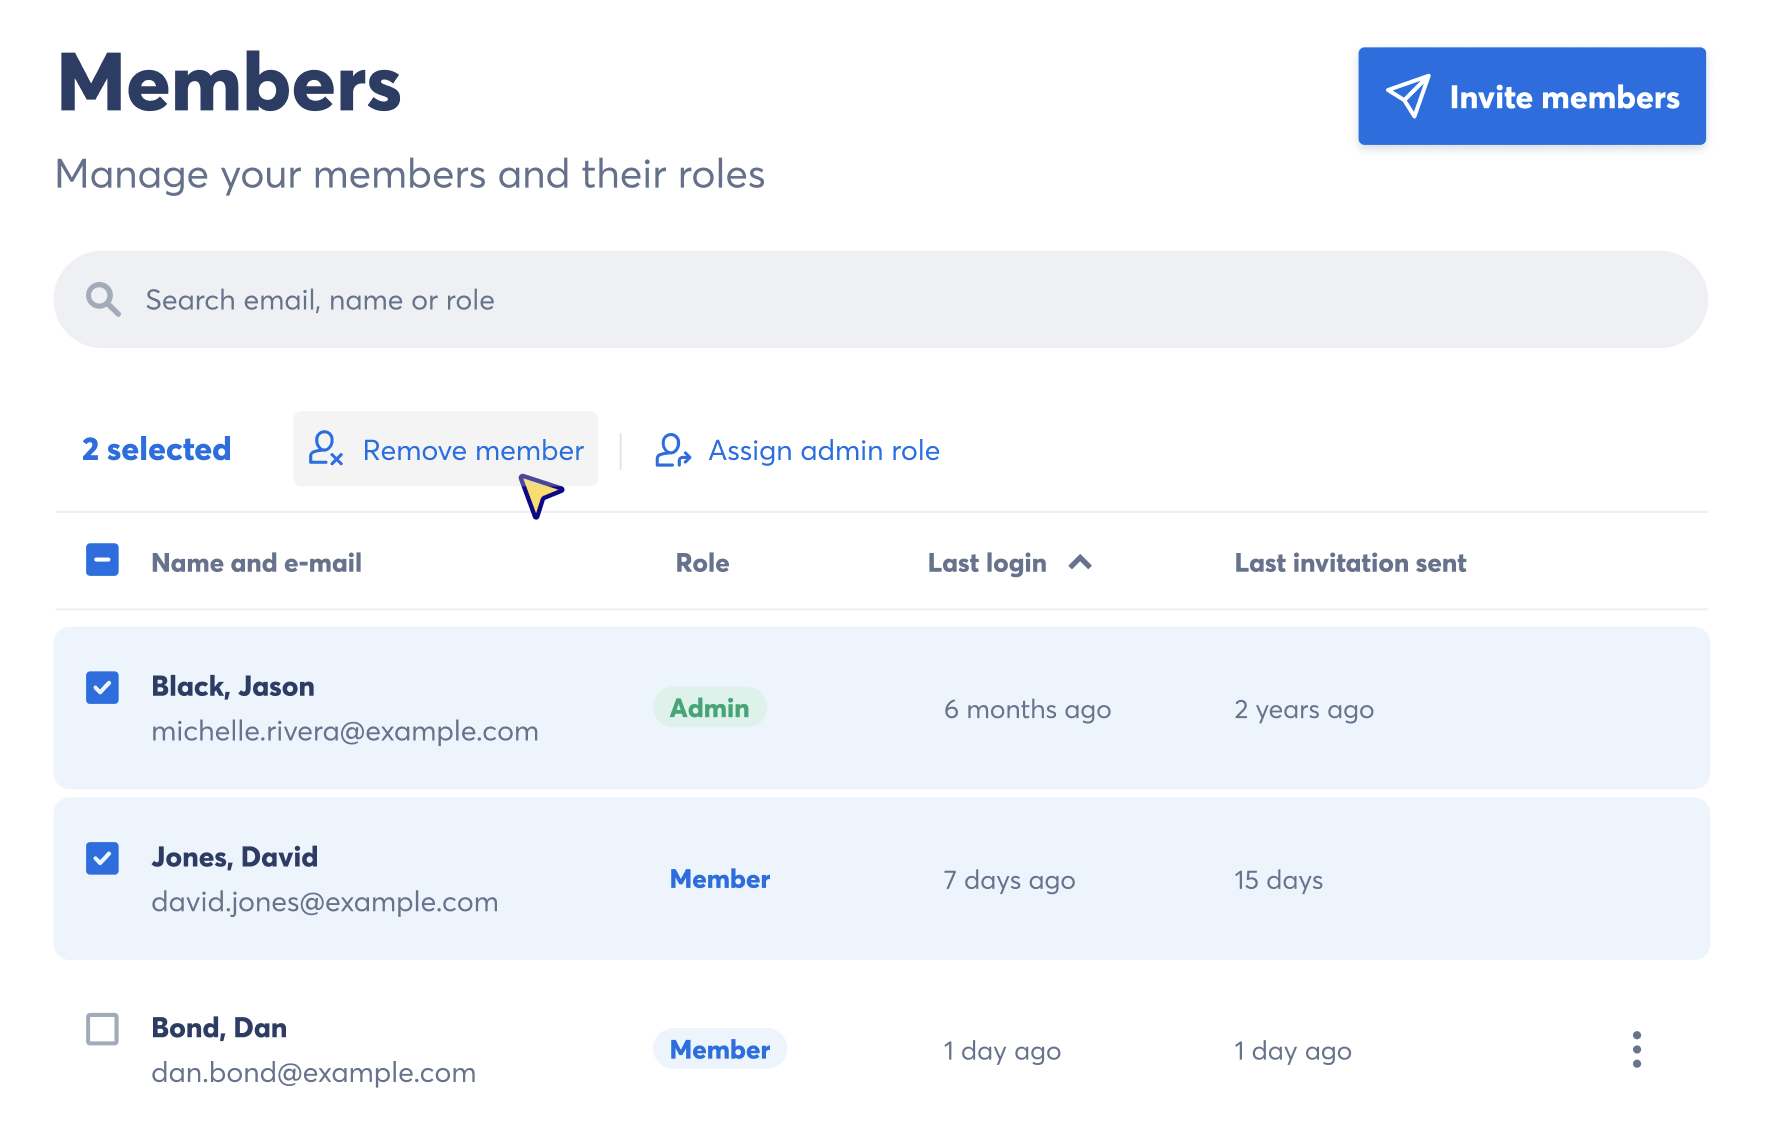This screenshot has width=1770, height=1146.
Task: Uncheck Jones, David's row checkbox
Action: [102, 858]
